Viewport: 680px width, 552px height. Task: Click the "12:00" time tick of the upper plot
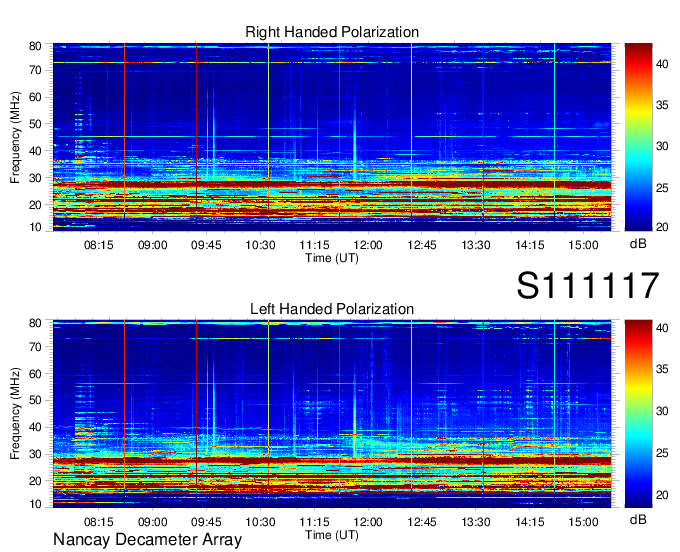pyautogui.click(x=368, y=245)
